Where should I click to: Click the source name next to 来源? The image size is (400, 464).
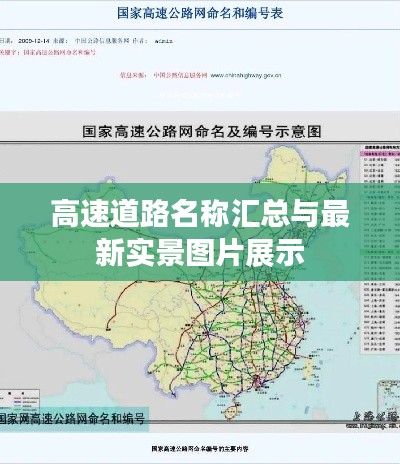pos(102,41)
